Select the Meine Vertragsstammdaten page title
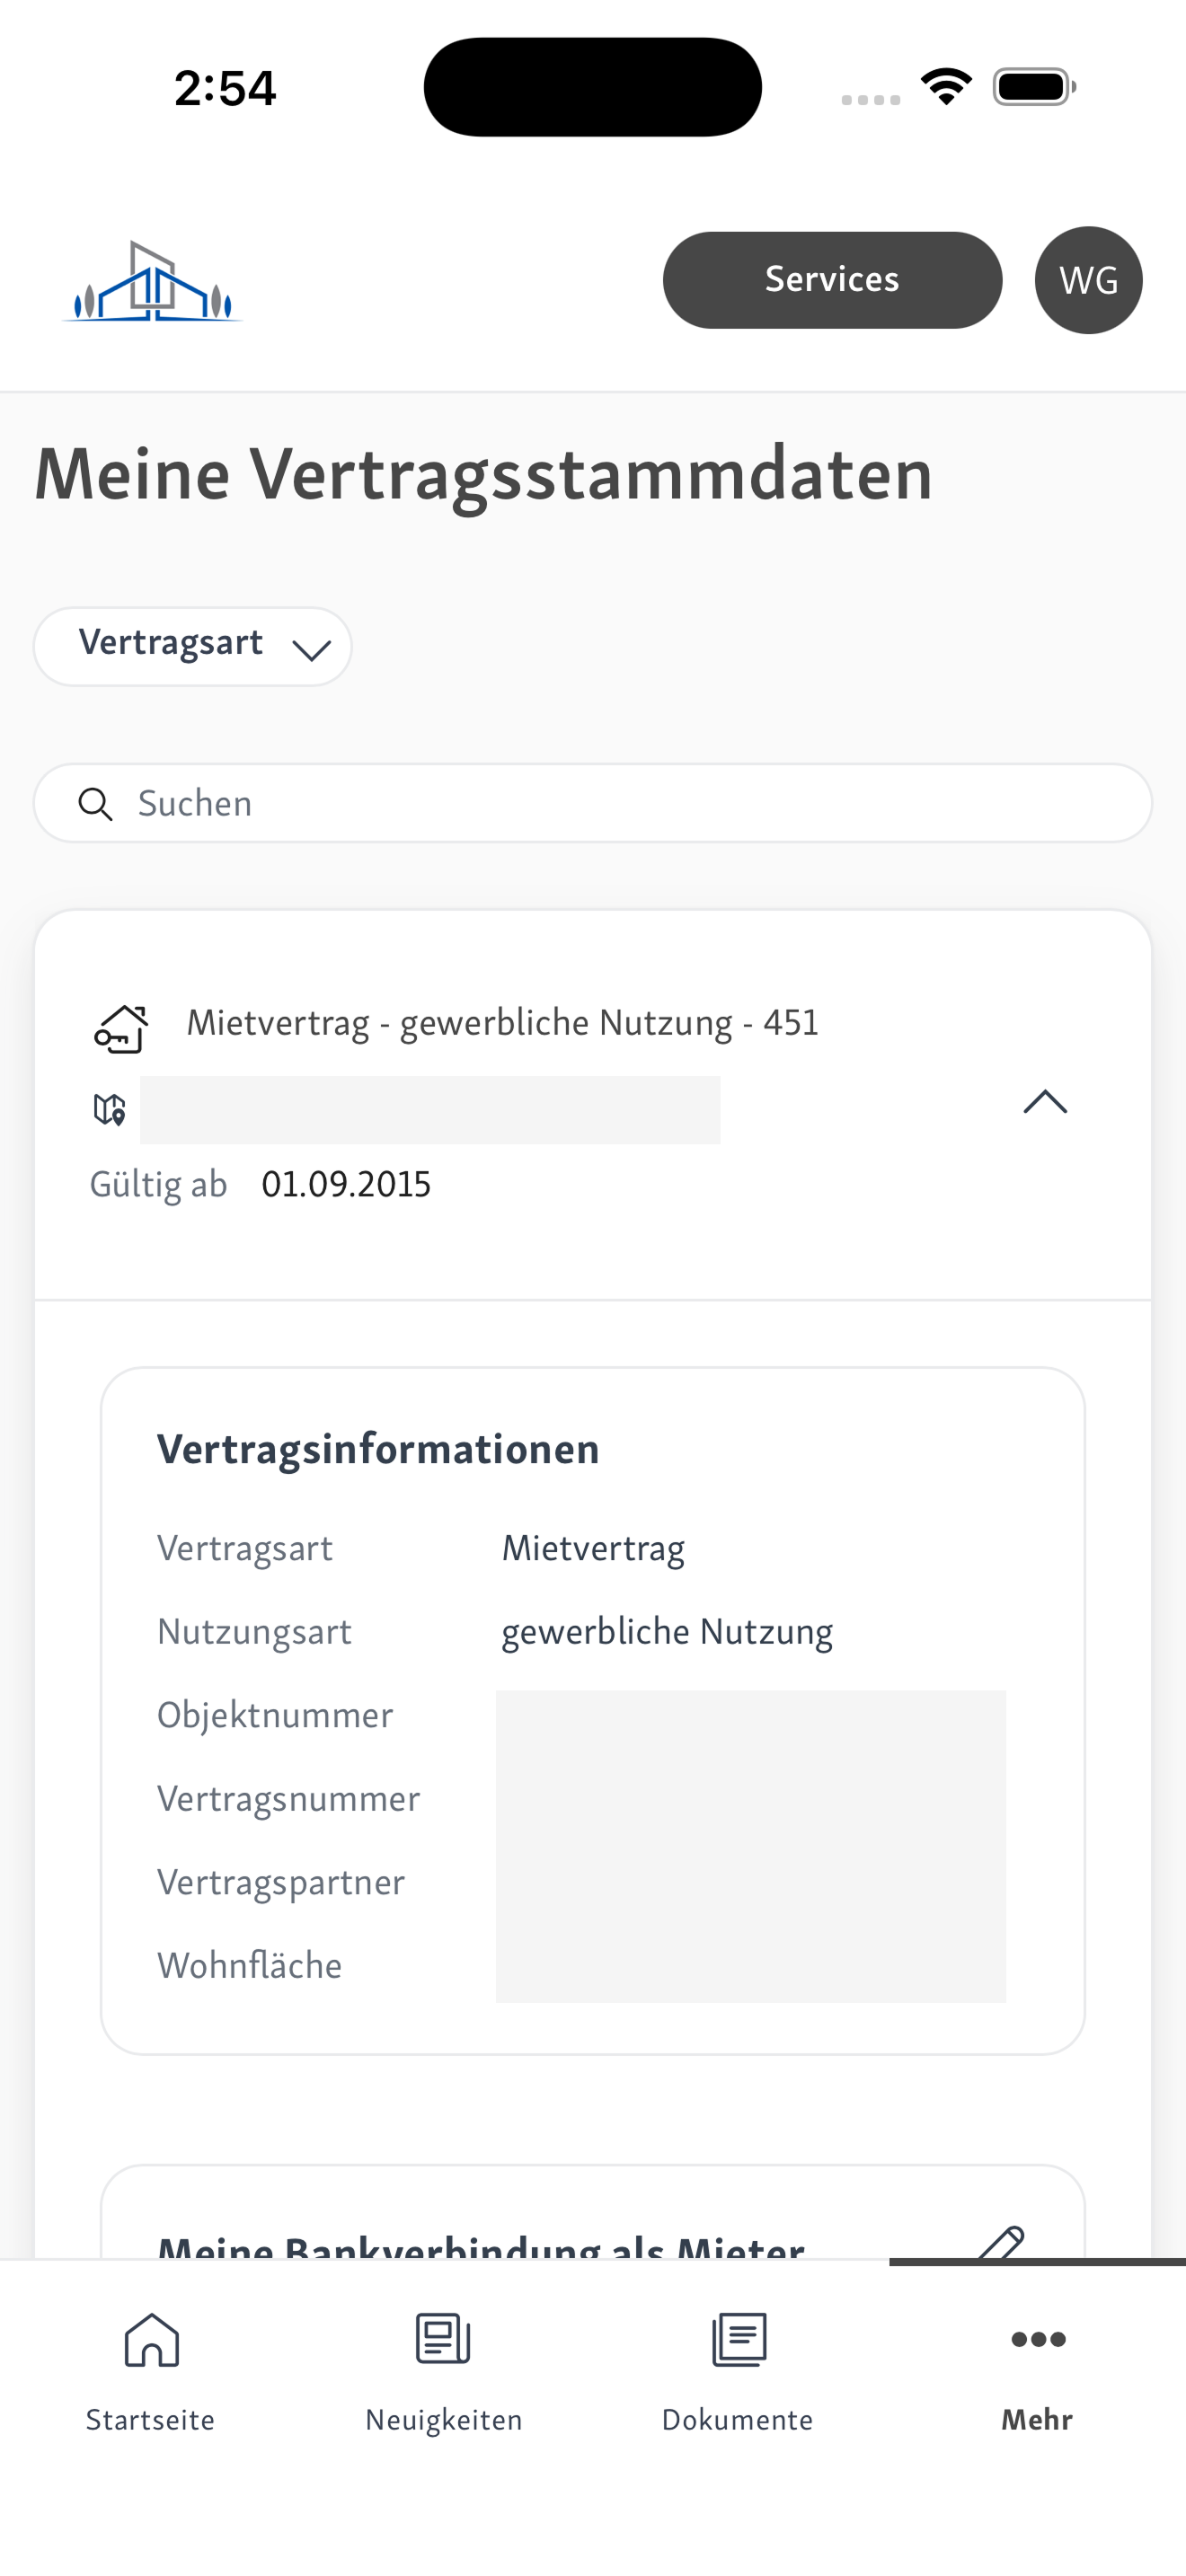Image resolution: width=1186 pixels, height=2576 pixels. (x=484, y=475)
